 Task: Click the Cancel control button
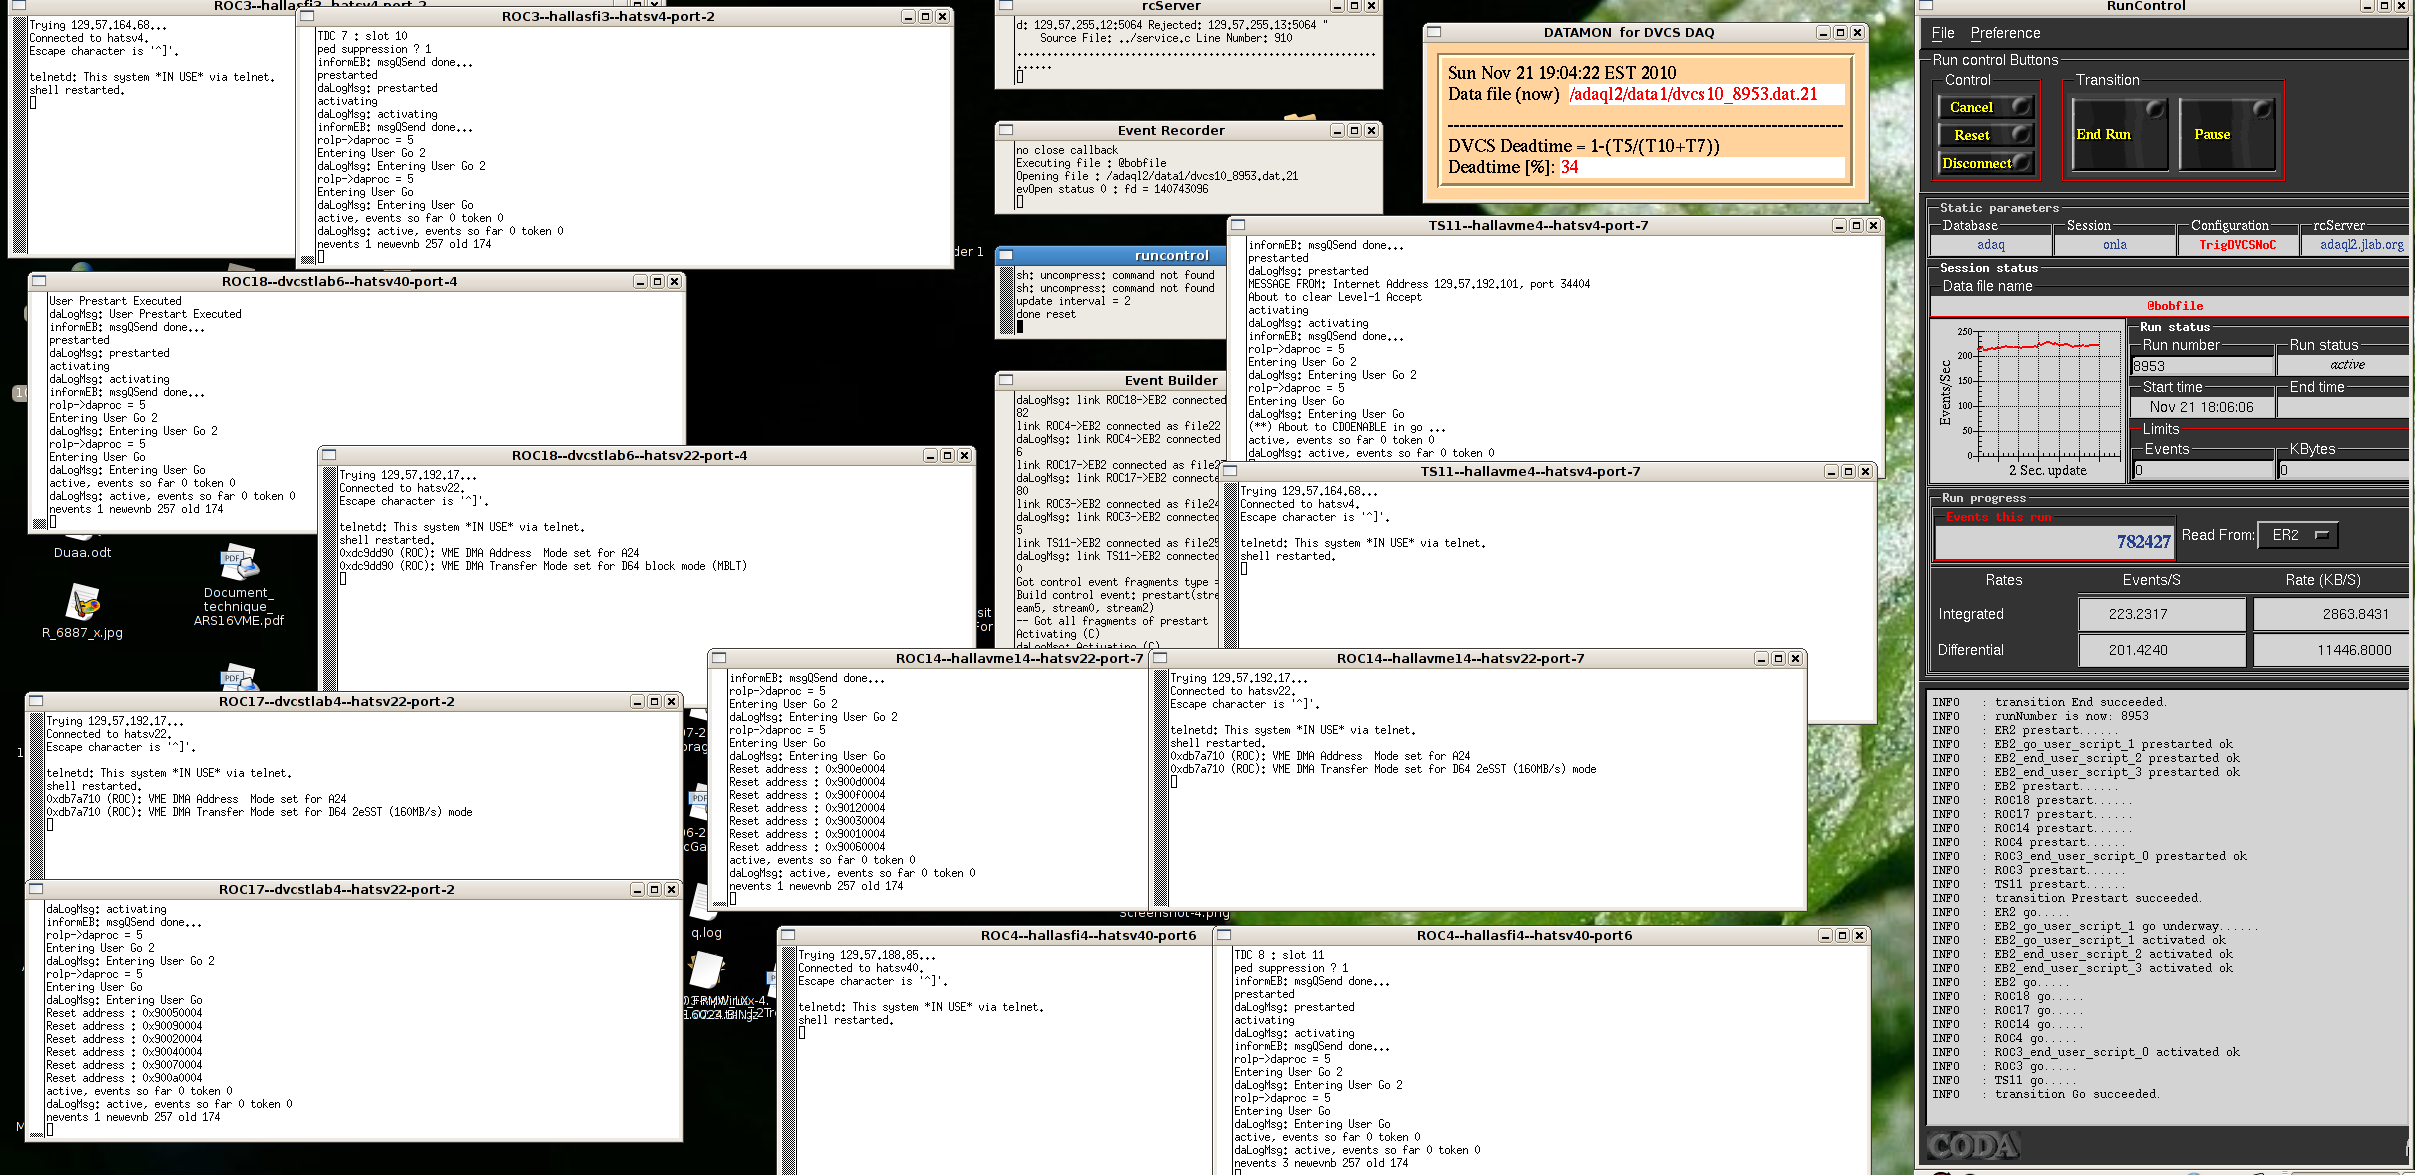point(1986,107)
